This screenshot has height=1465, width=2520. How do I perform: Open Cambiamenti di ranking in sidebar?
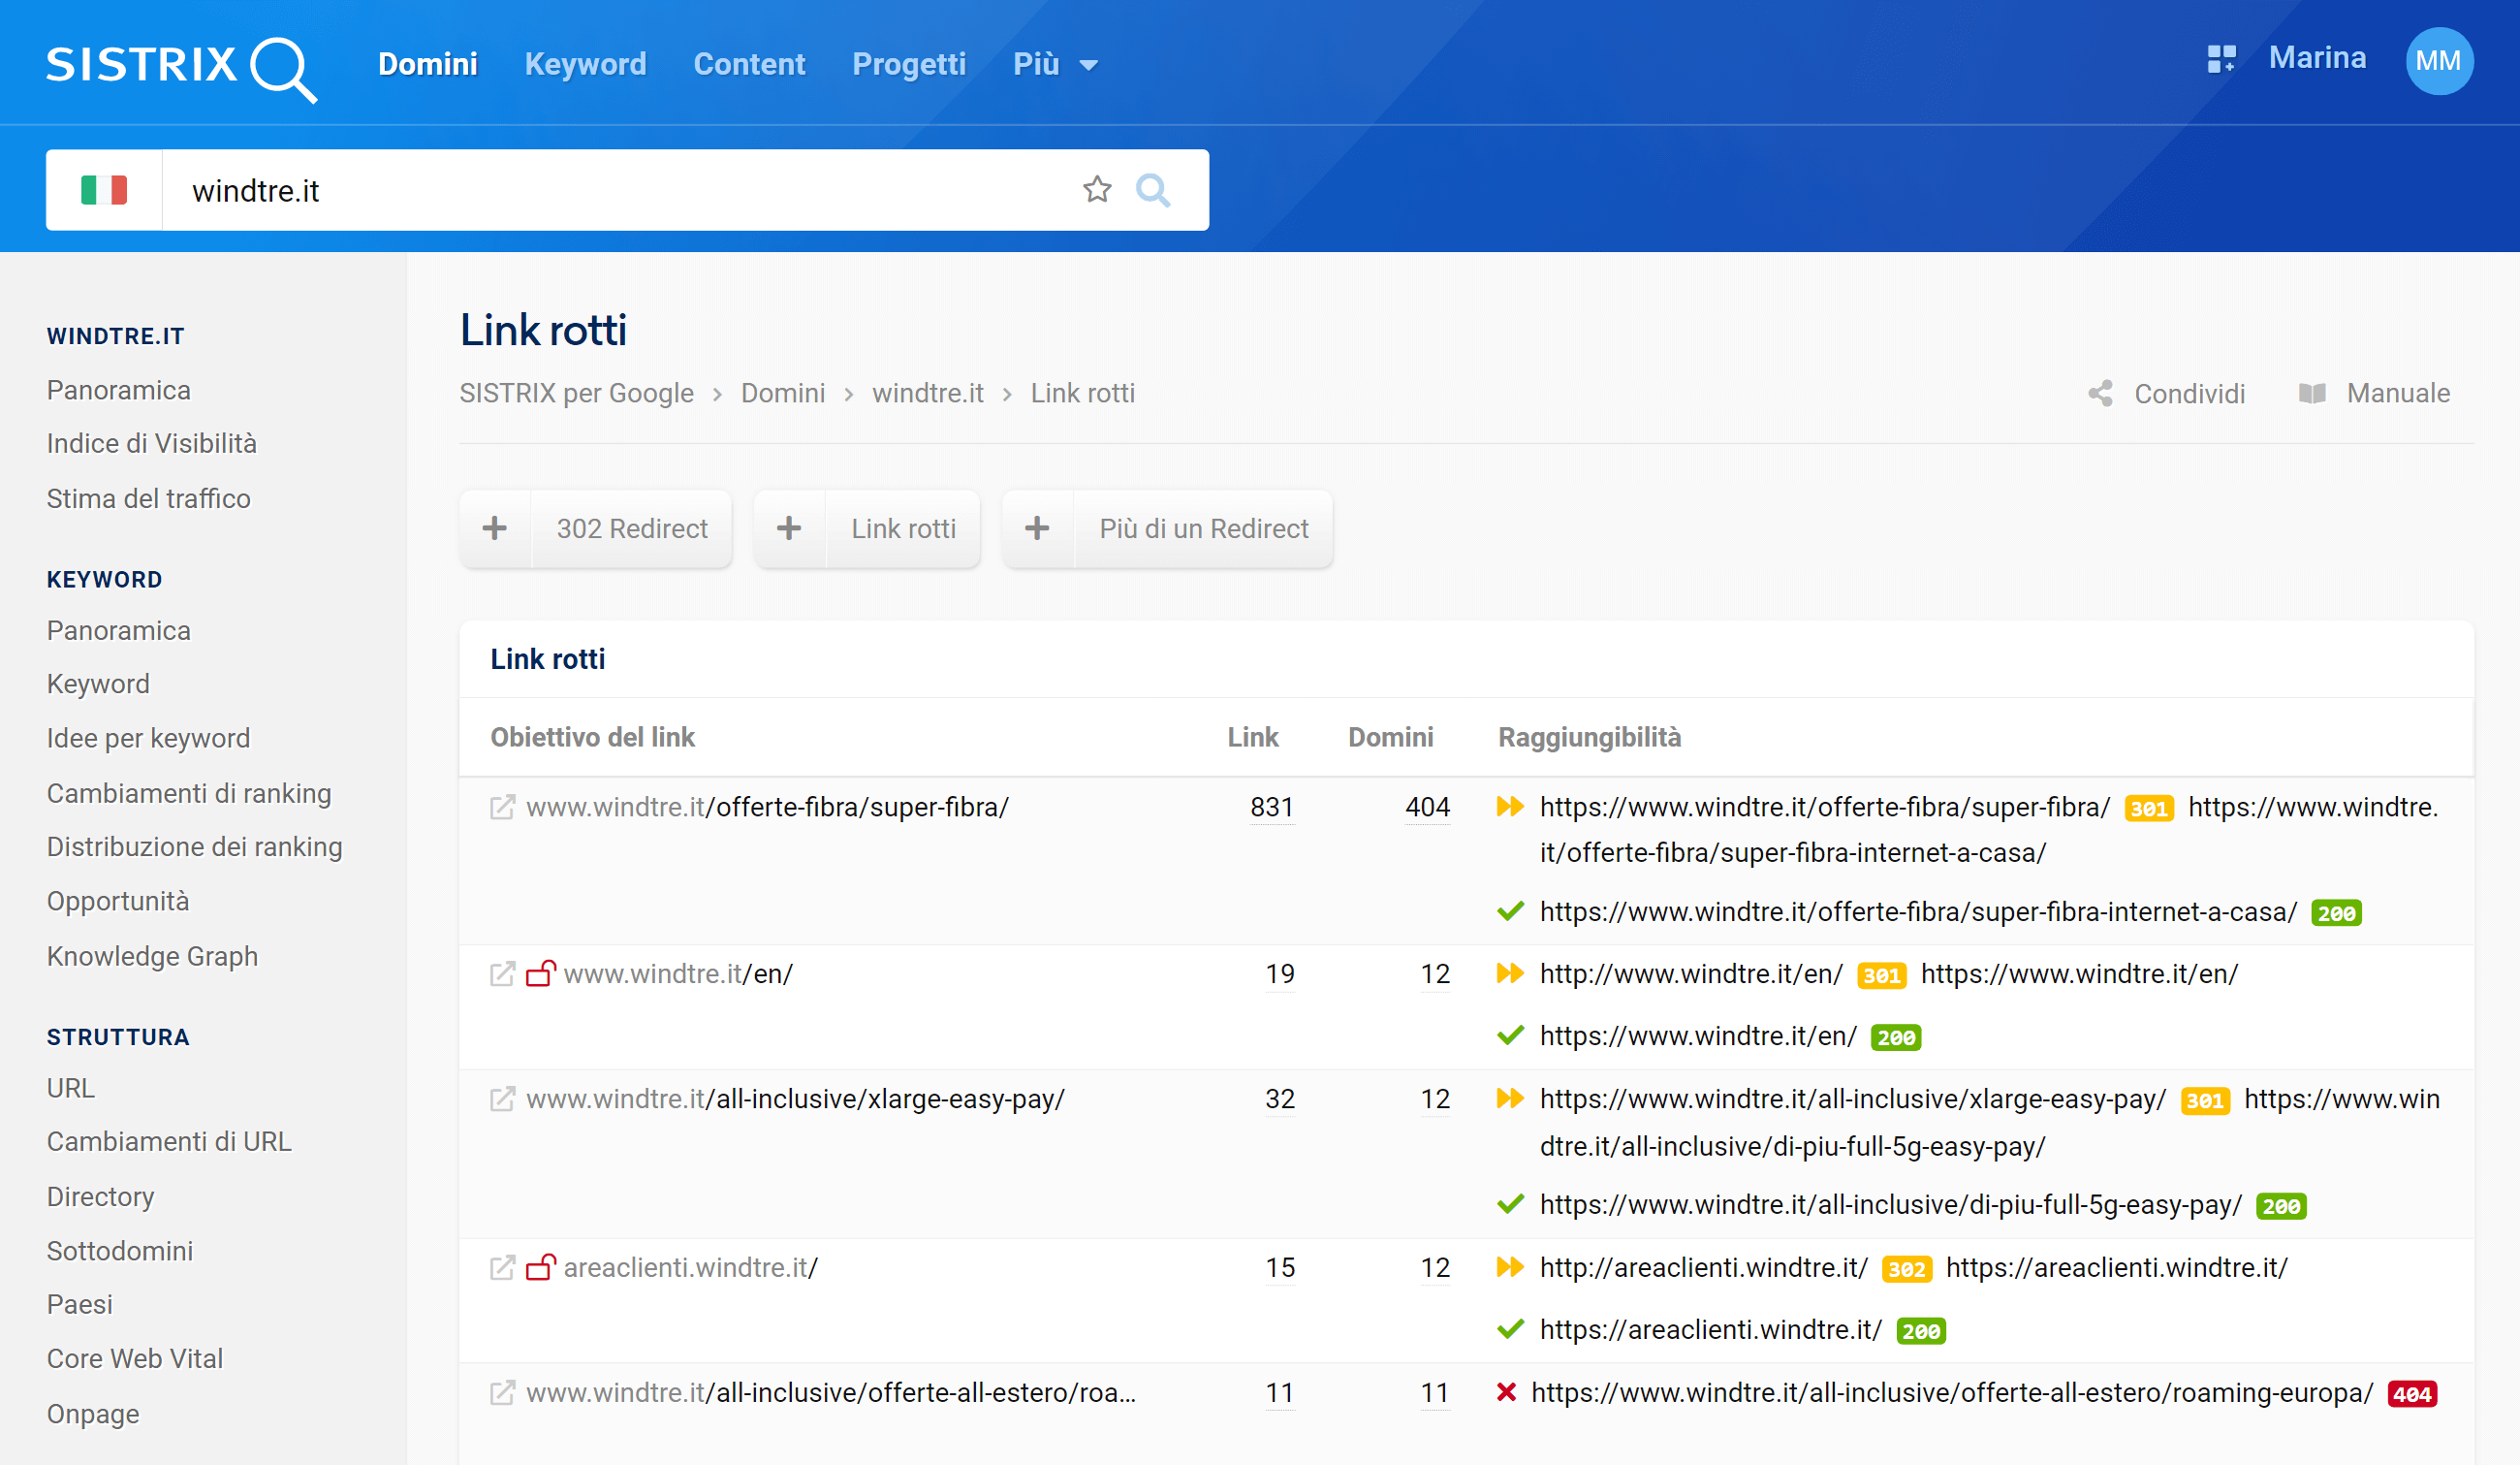[x=189, y=793]
